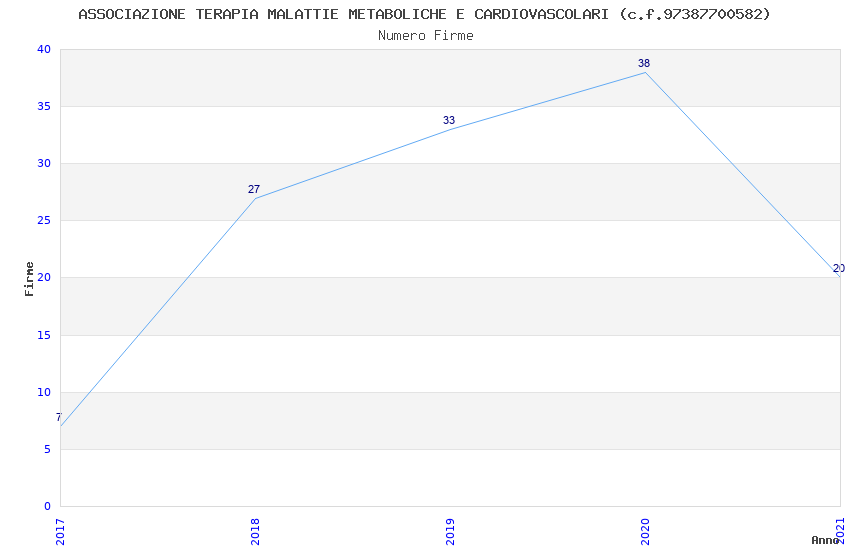This screenshot has width=850, height=550.
Task: Click the 'Numero Firme' subtitle
Action: coord(426,36)
